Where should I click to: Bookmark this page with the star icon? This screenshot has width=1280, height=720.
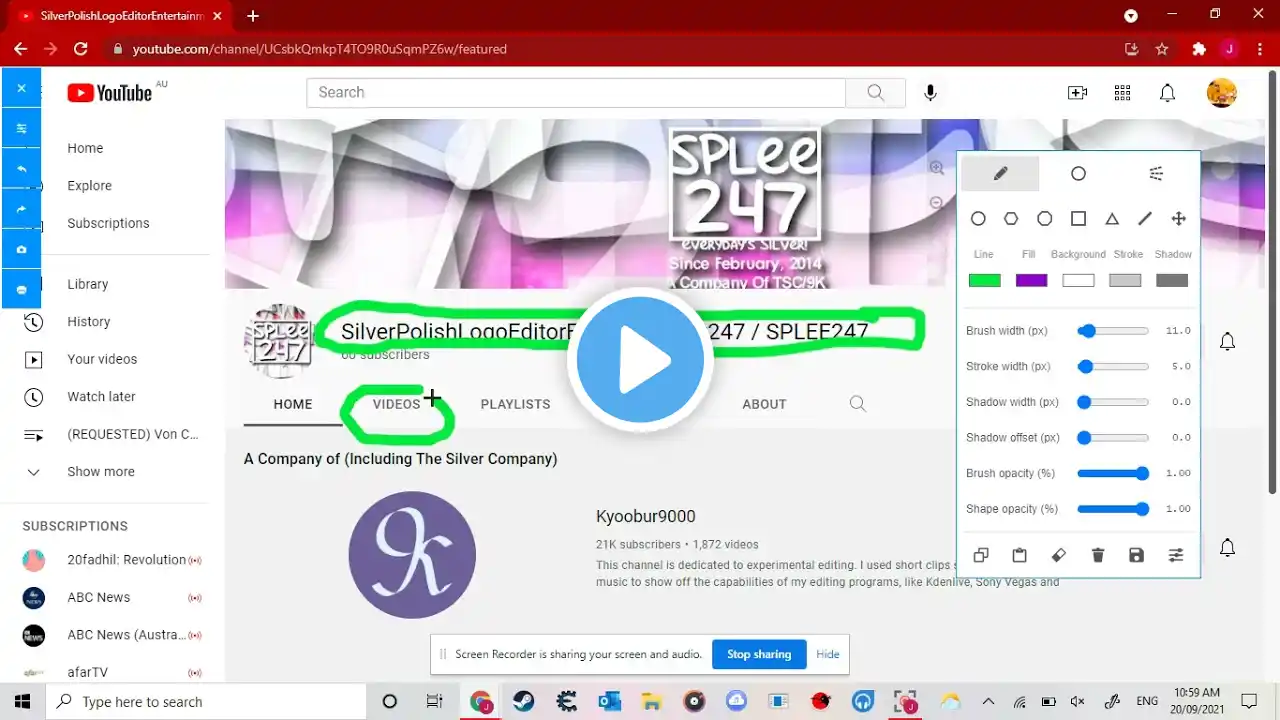tap(1162, 49)
